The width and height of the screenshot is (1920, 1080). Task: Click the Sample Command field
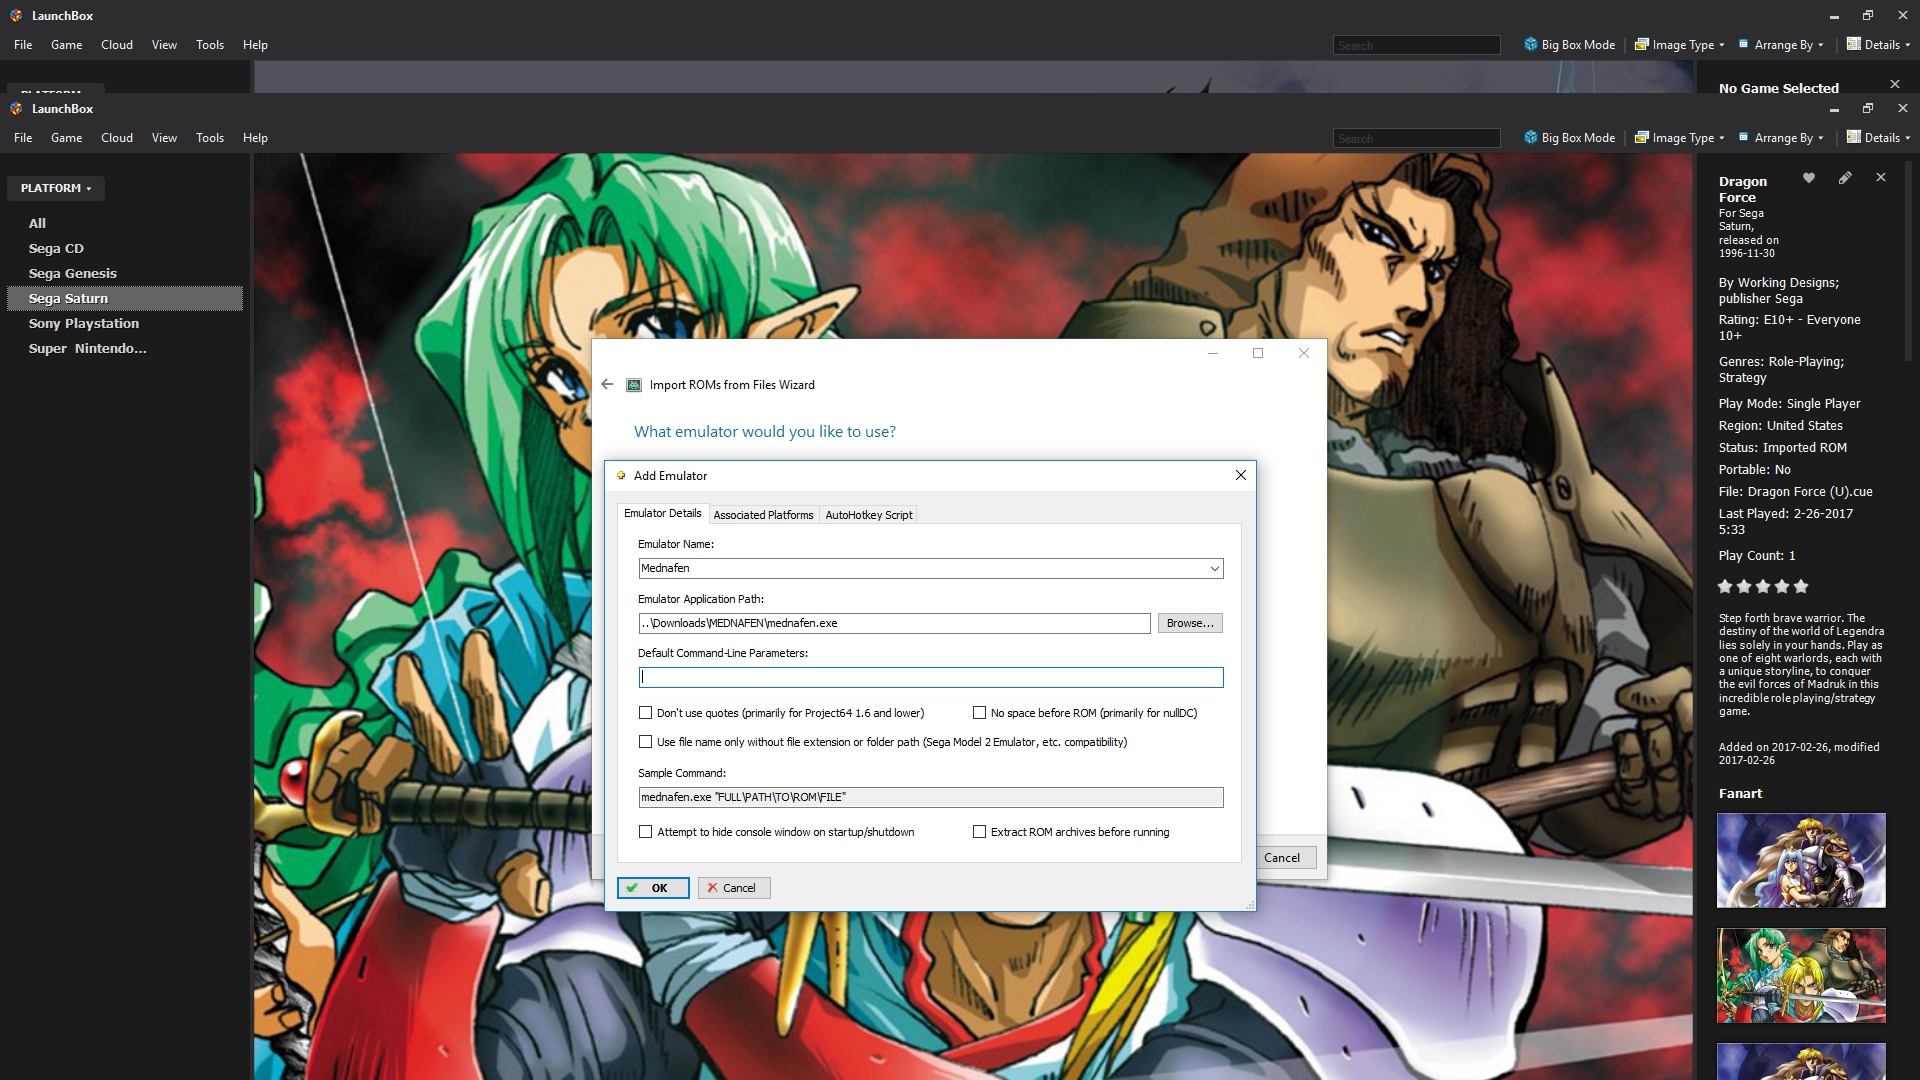point(931,797)
